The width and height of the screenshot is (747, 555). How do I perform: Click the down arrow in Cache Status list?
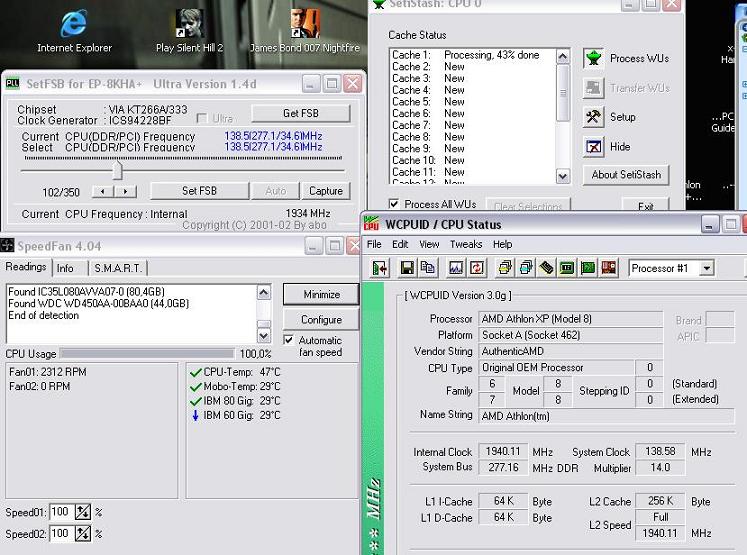pos(563,176)
